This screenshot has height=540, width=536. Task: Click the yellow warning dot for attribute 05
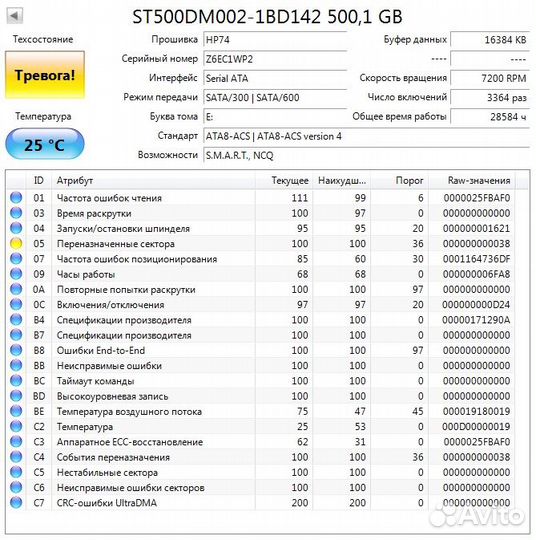16,243
